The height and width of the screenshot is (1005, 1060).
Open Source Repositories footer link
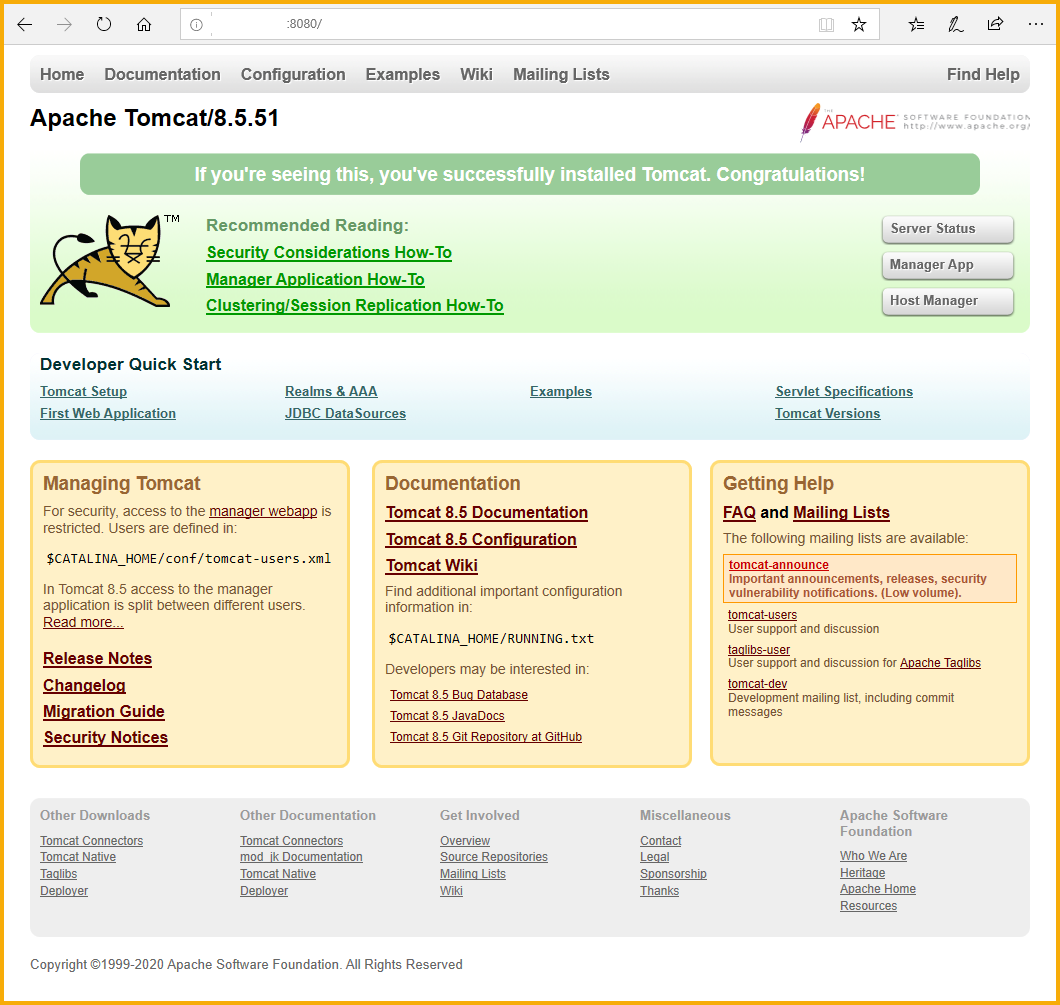point(493,857)
